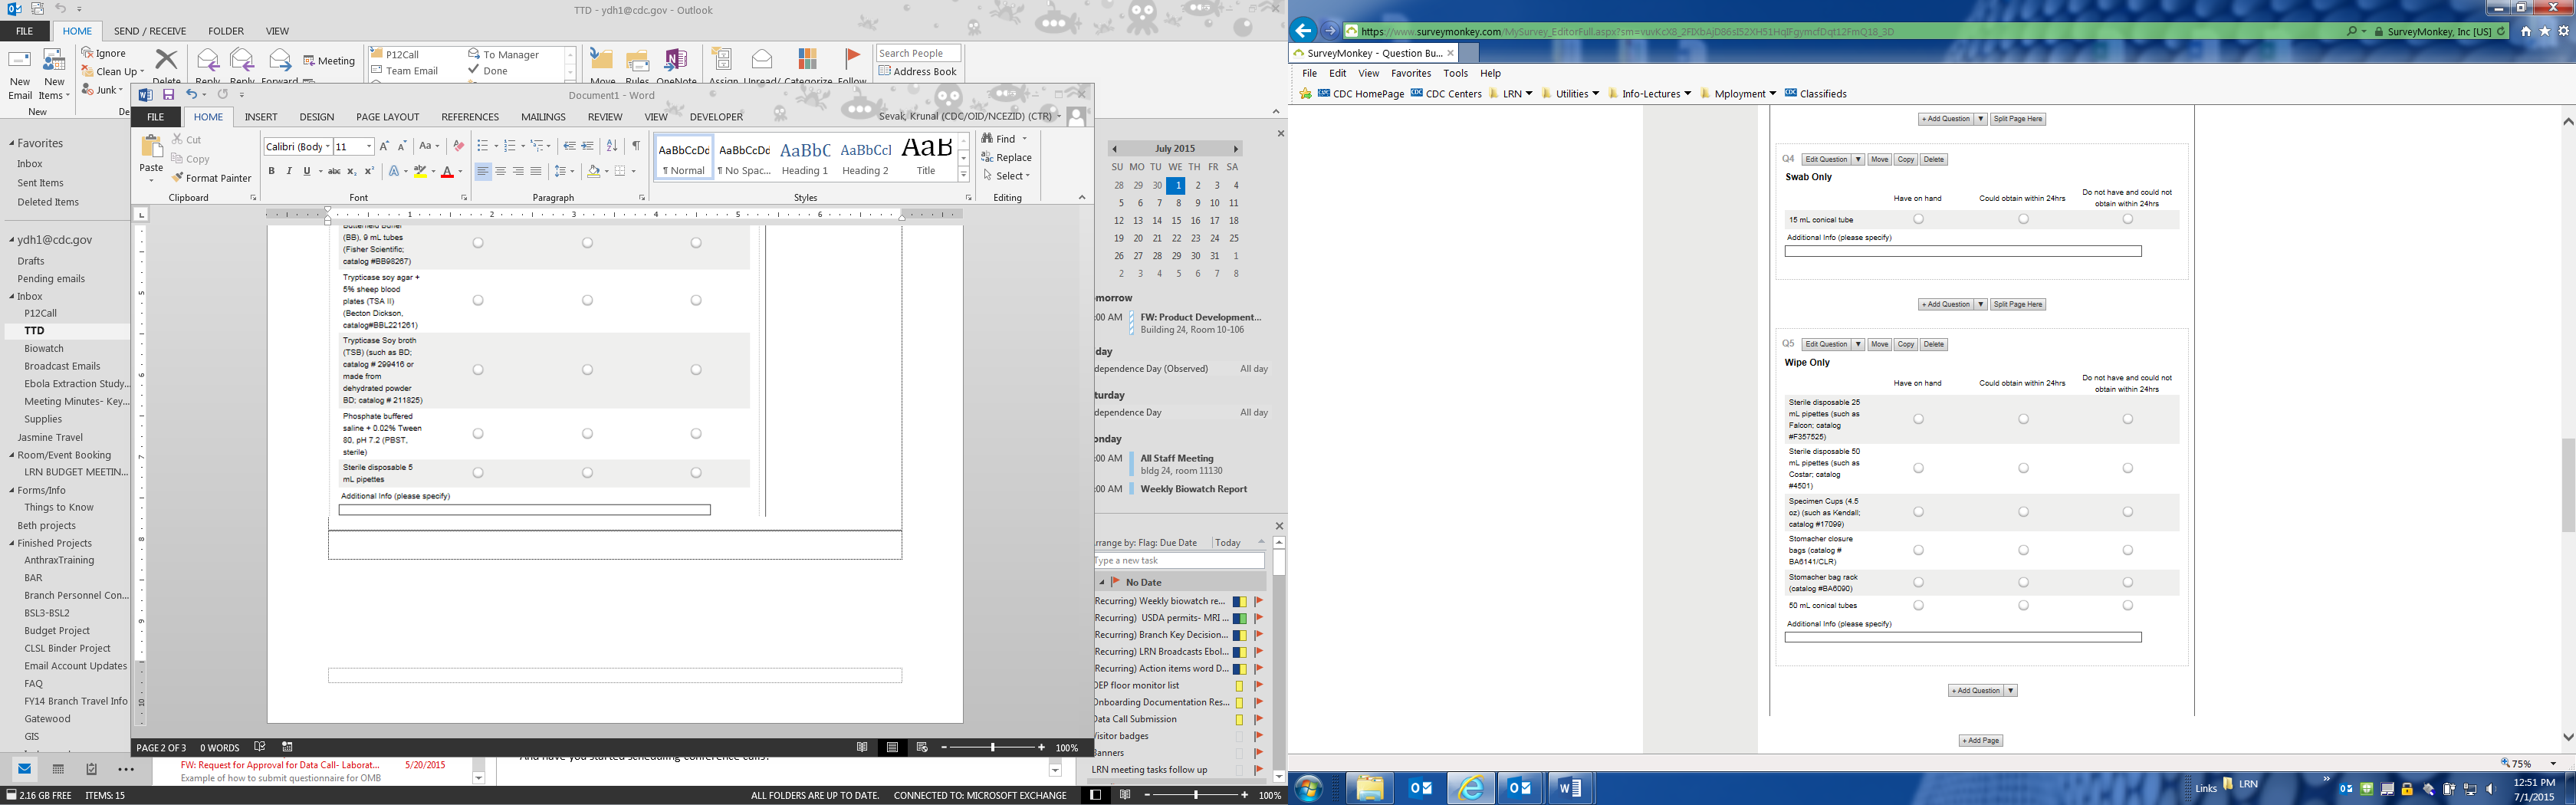The width and height of the screenshot is (2576, 805).
Task: Apply bold formatting in Word
Action: point(271,172)
